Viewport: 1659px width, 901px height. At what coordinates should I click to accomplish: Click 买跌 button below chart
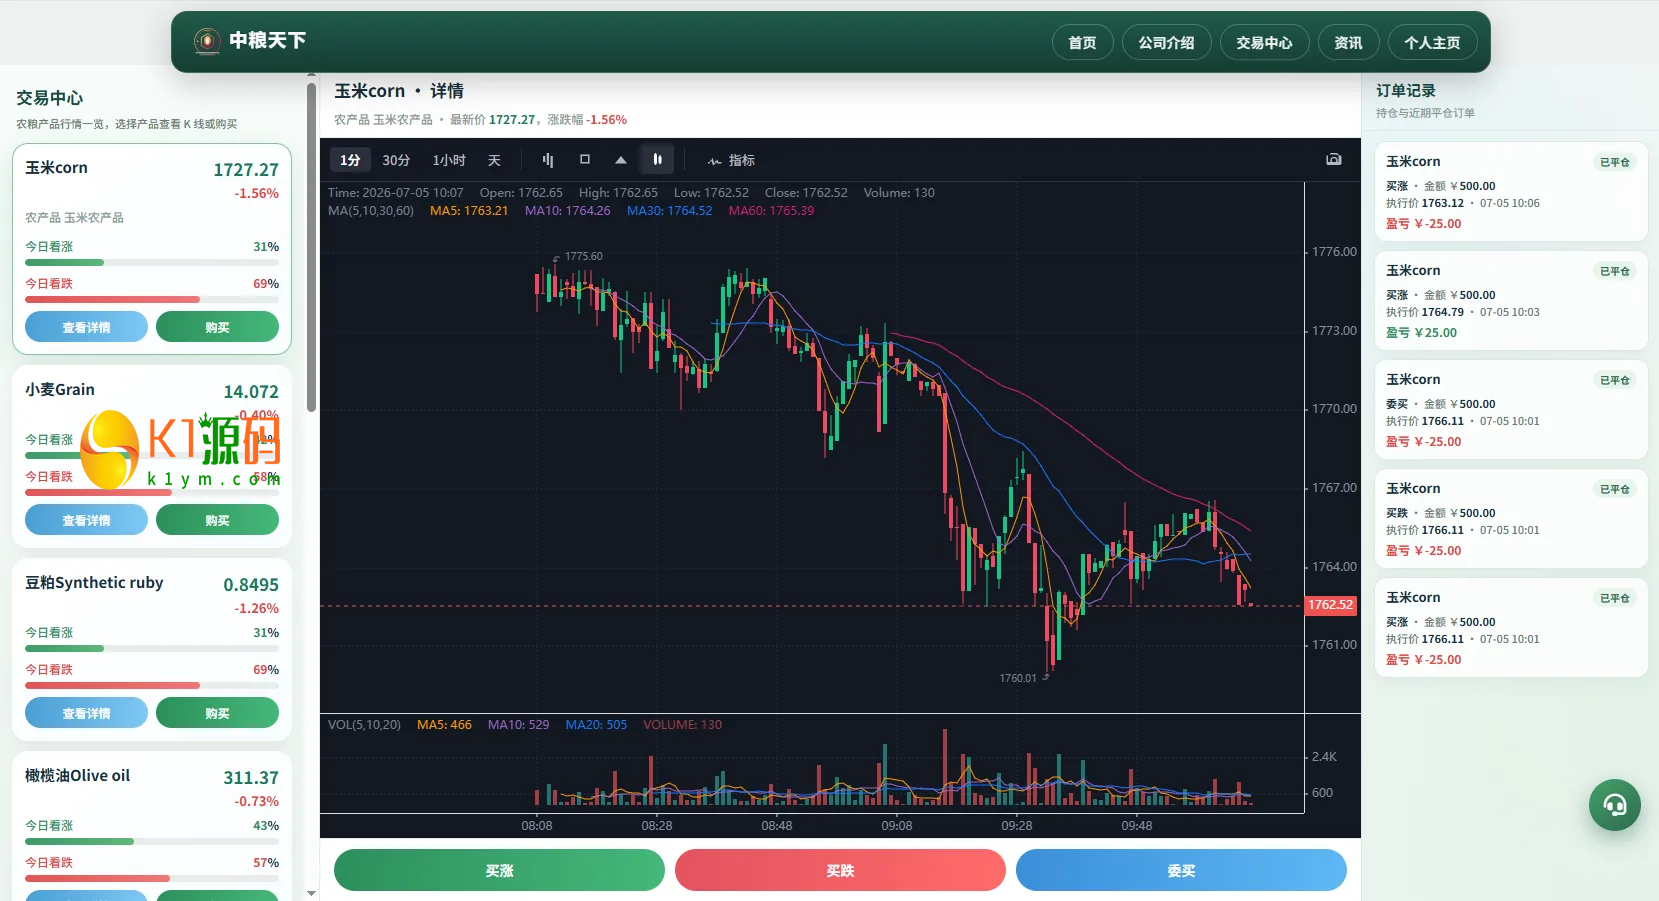pyautogui.click(x=840, y=870)
